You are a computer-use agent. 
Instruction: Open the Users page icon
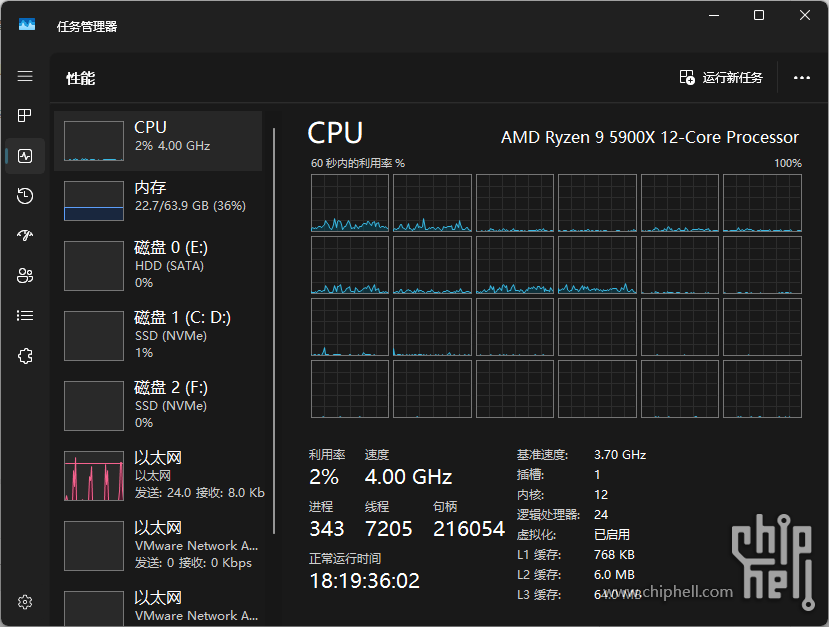(25, 276)
